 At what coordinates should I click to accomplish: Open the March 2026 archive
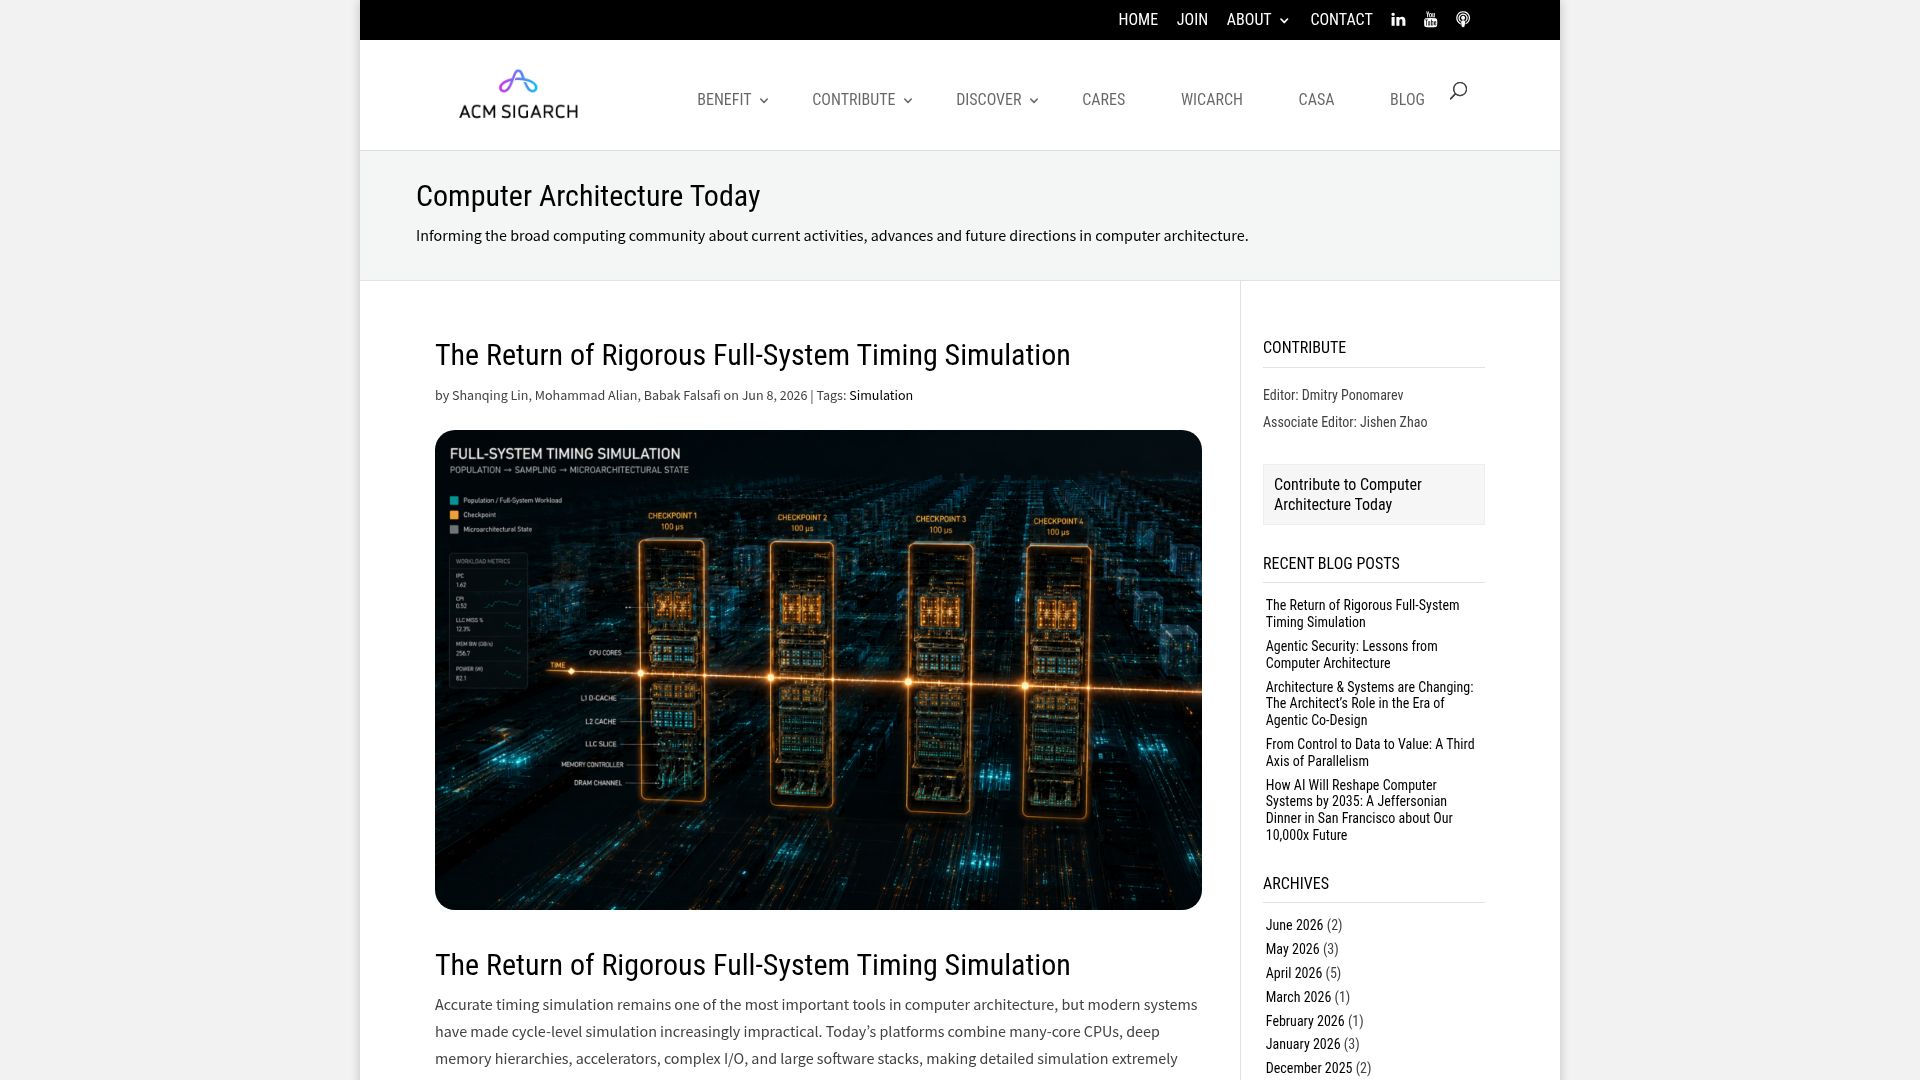(1298, 997)
